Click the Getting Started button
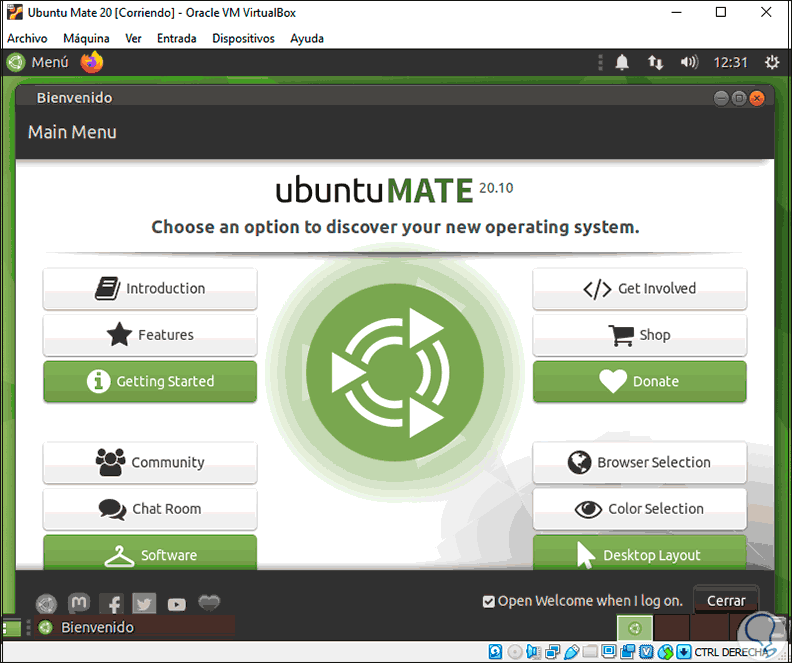Viewport: 792px width, 663px height. (150, 382)
